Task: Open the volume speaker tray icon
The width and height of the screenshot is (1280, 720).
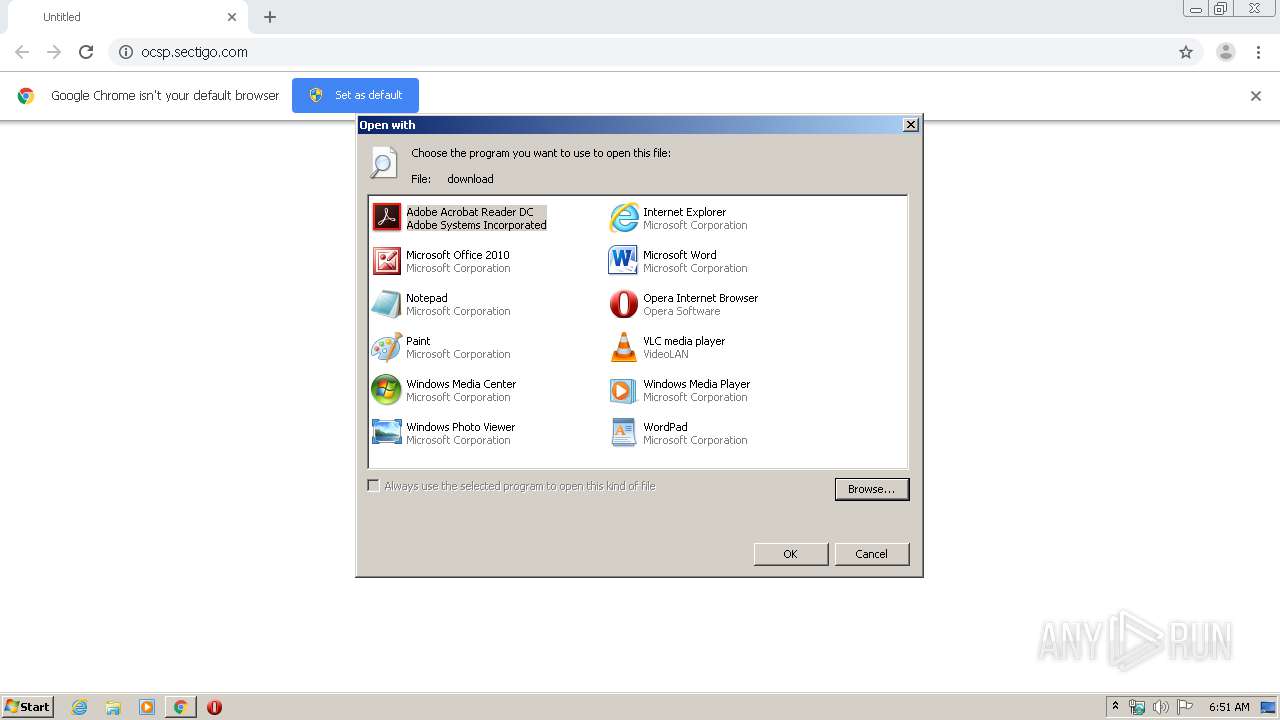Action: (1161, 707)
